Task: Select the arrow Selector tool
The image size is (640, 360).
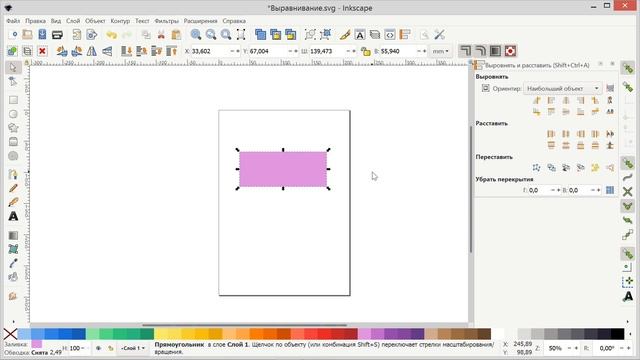Action: [13, 67]
